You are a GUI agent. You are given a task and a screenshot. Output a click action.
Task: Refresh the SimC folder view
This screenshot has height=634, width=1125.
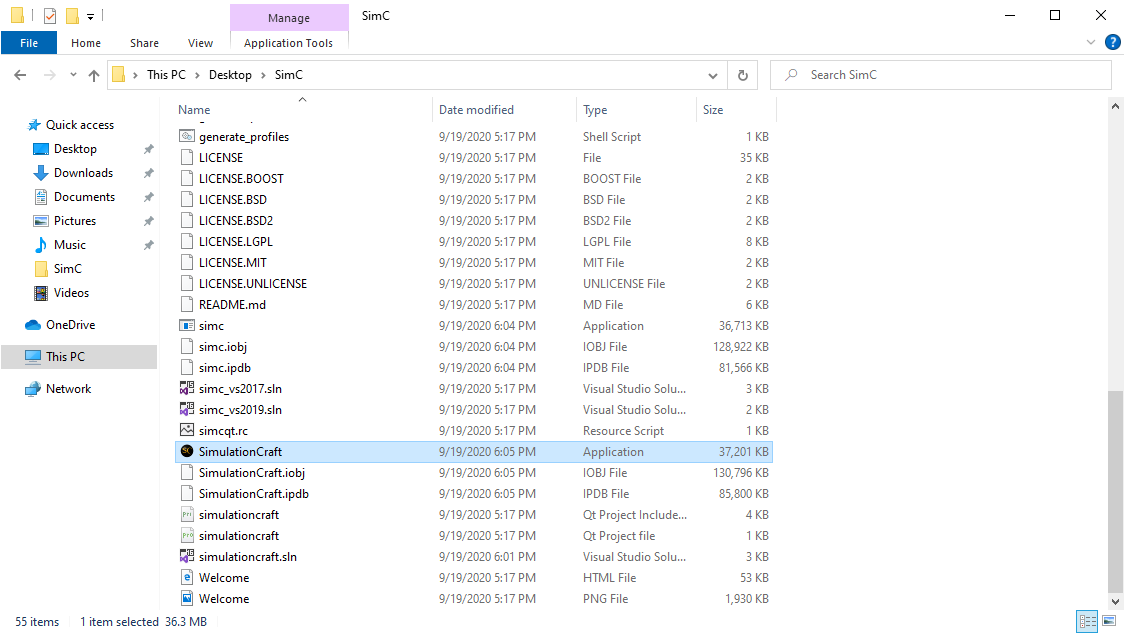(x=743, y=75)
